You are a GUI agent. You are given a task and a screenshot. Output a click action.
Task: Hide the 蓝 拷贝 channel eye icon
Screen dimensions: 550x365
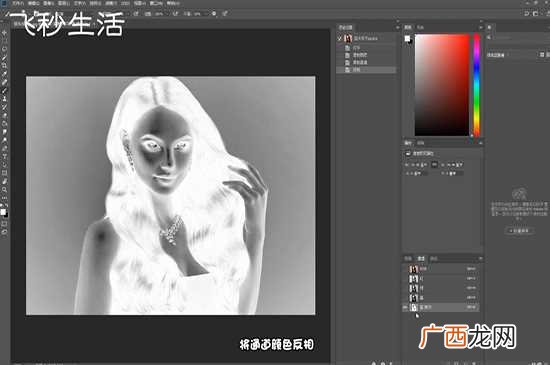point(405,307)
